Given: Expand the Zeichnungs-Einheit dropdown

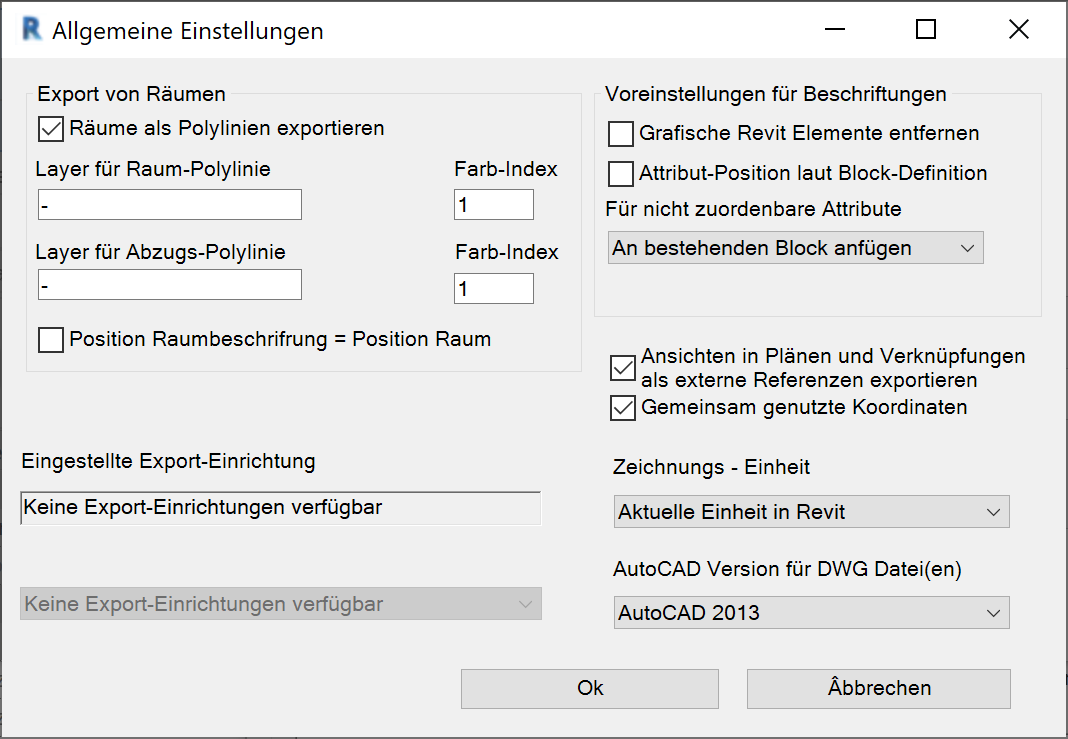Looking at the screenshot, I should tap(811, 512).
